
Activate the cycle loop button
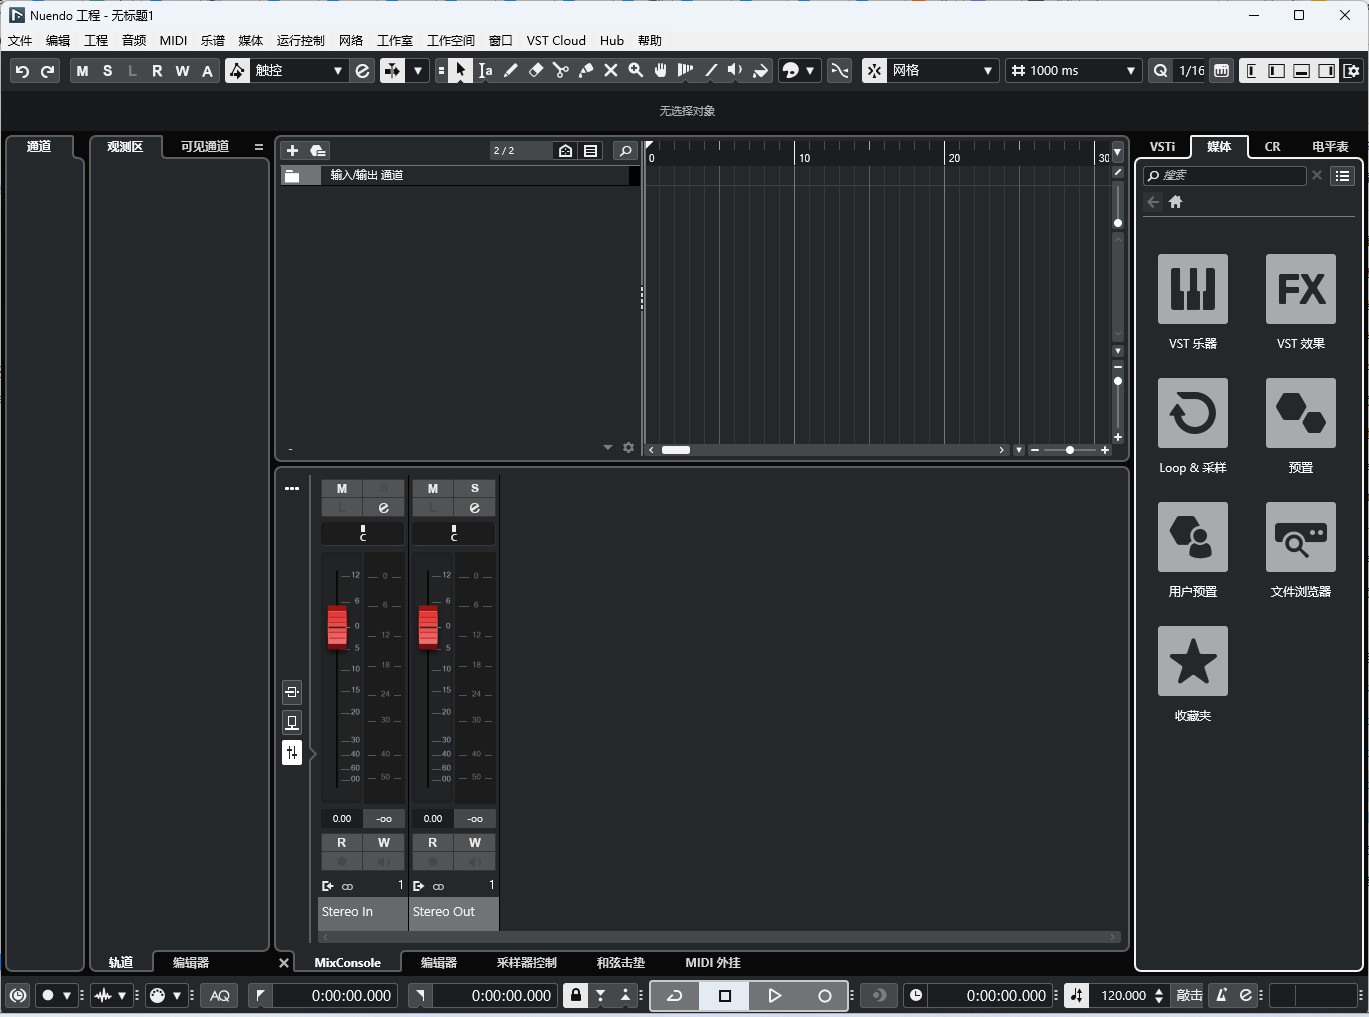coord(675,995)
